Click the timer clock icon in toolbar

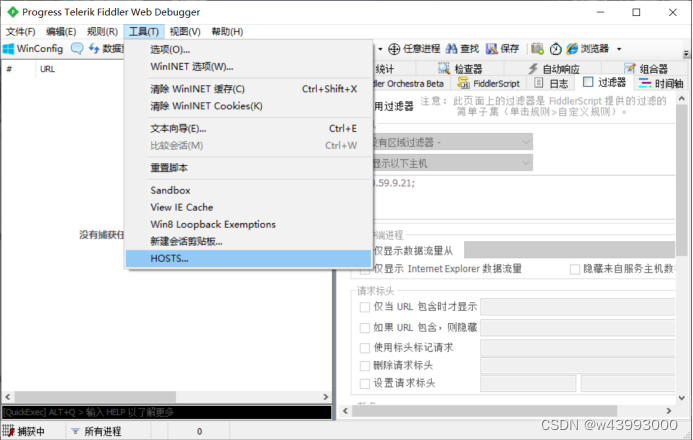556,49
